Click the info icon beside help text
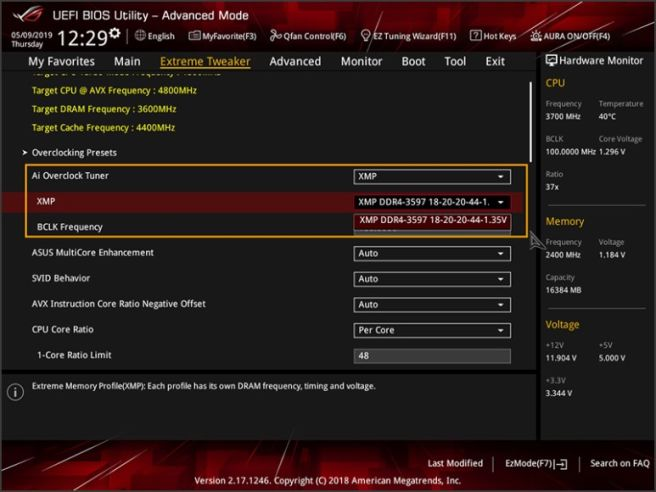656x492 pixels. [x=15, y=392]
